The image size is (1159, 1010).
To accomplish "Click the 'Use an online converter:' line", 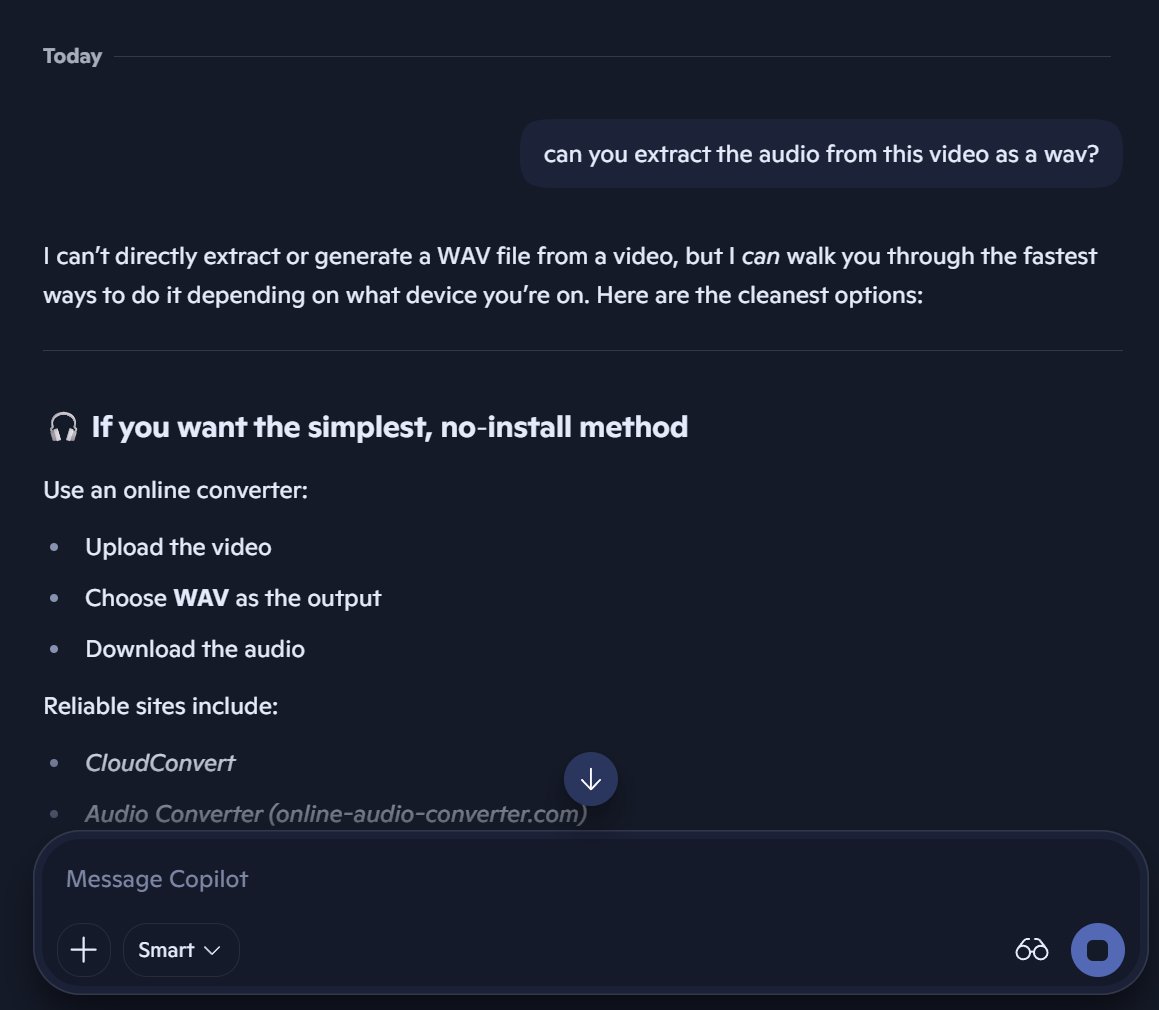I will pos(175,490).
